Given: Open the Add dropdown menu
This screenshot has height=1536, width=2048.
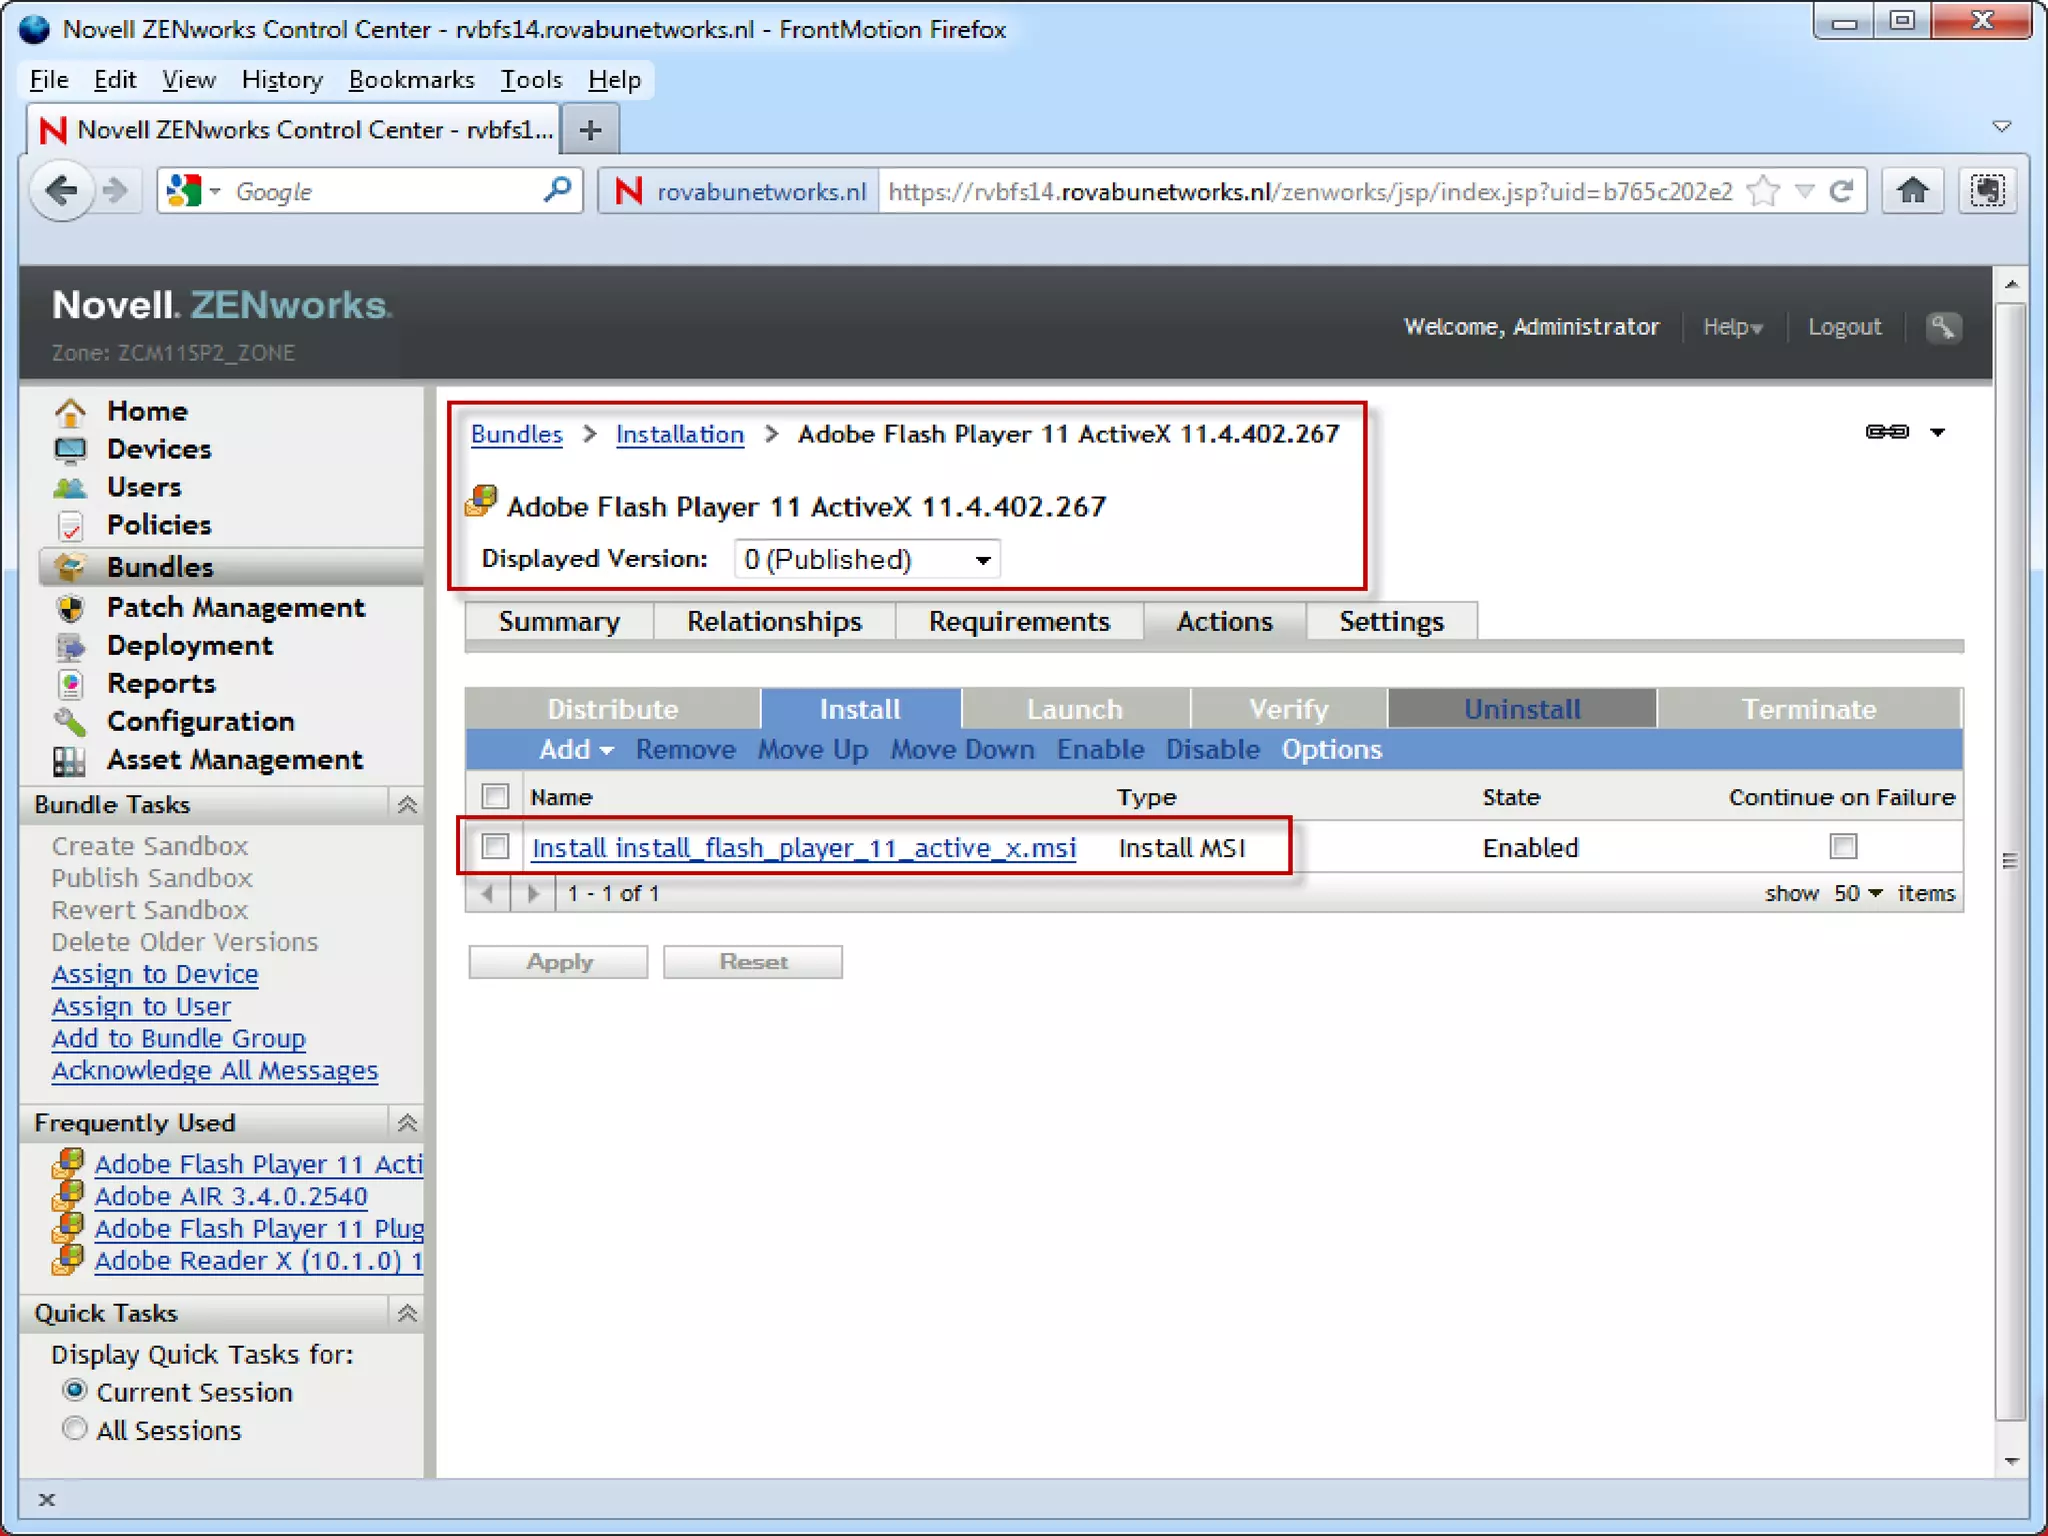Looking at the screenshot, I should pyautogui.click(x=576, y=750).
